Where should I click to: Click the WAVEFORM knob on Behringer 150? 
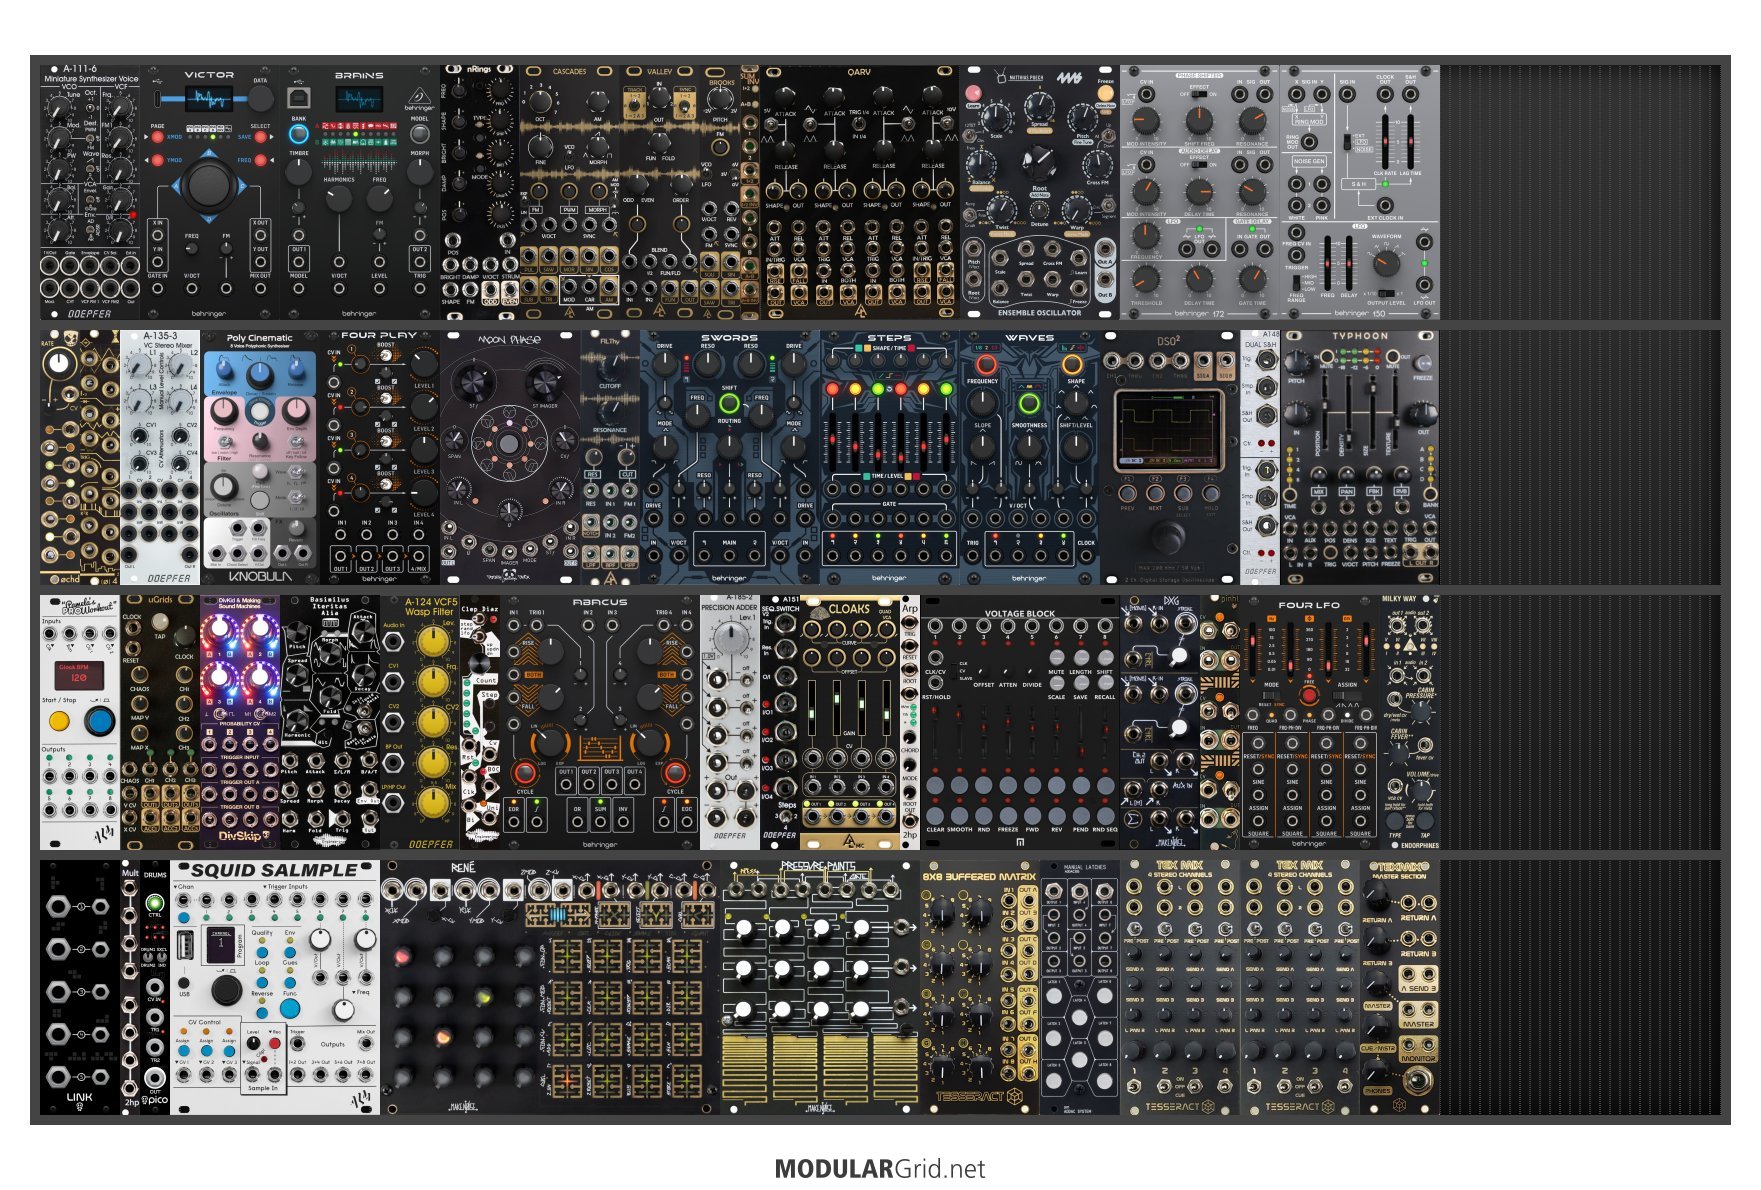(x=1385, y=264)
